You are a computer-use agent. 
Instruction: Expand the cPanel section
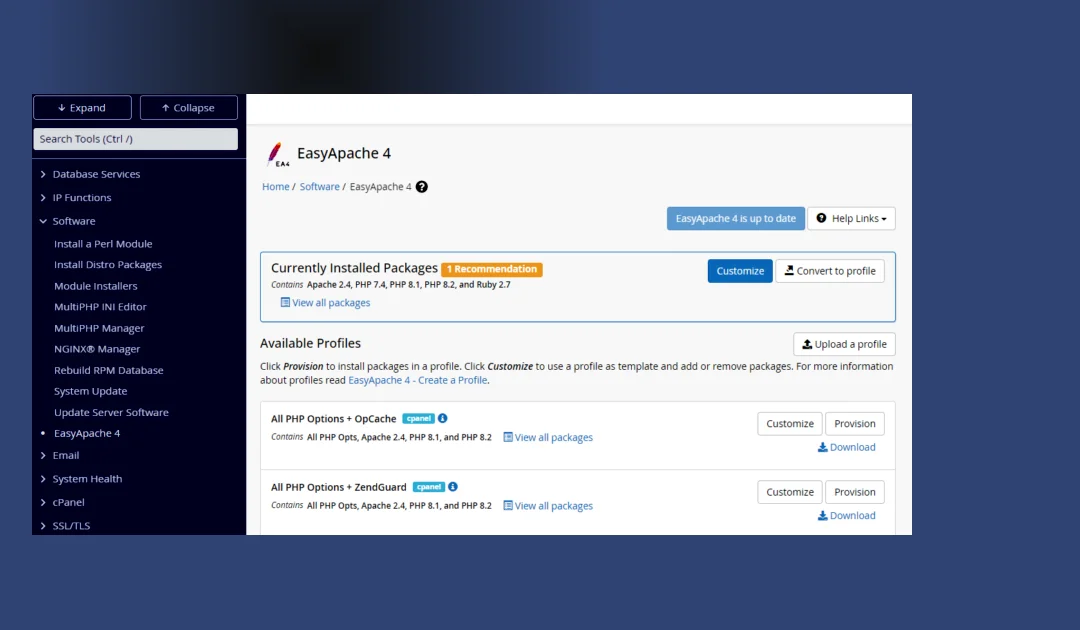(68, 502)
